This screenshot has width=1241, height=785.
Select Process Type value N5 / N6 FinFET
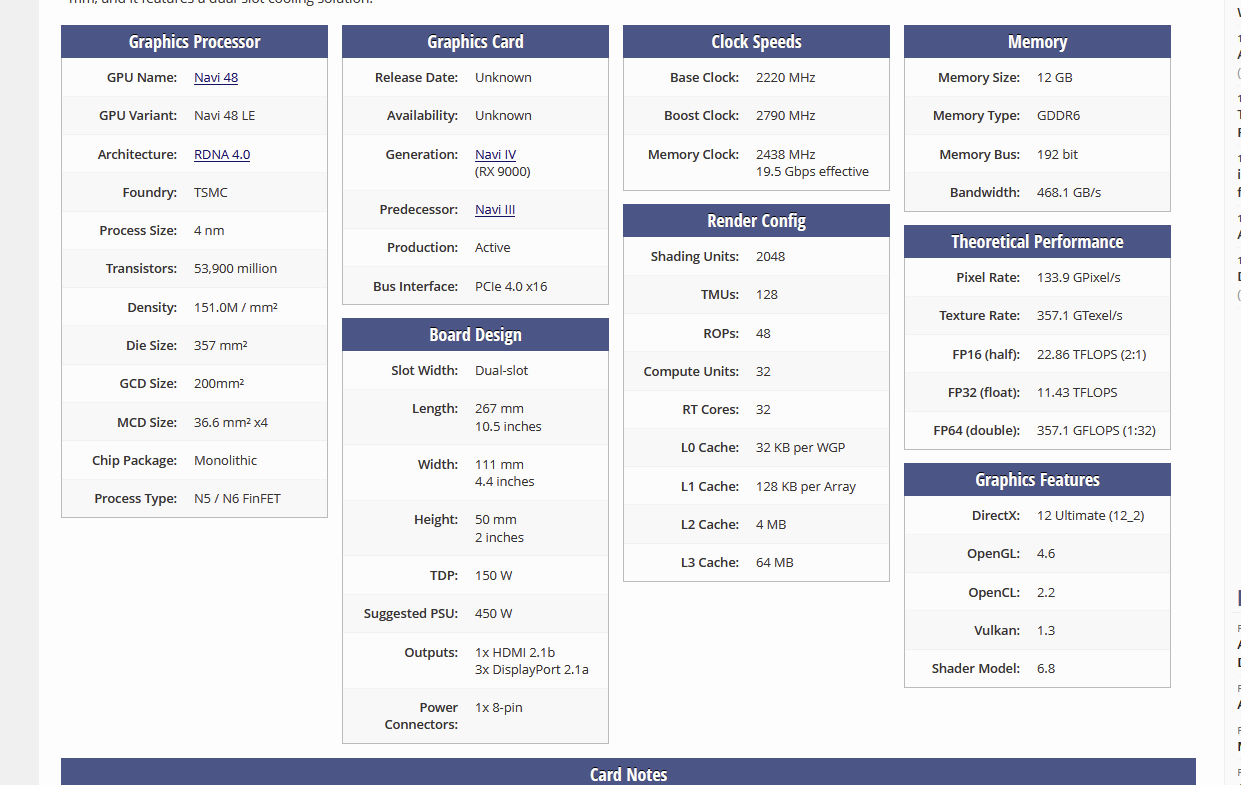238,498
